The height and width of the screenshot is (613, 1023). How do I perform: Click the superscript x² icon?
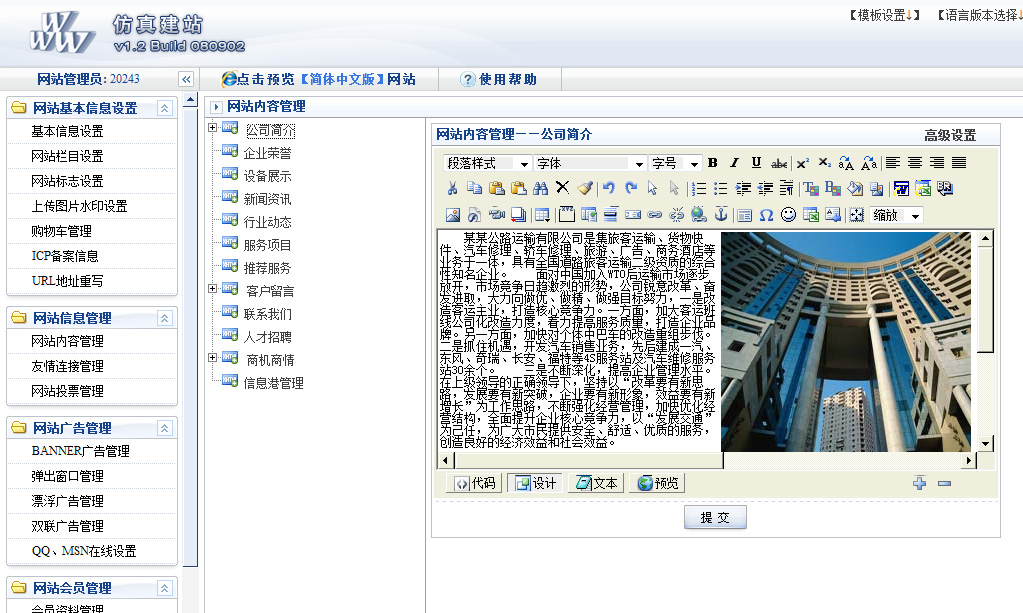802,163
